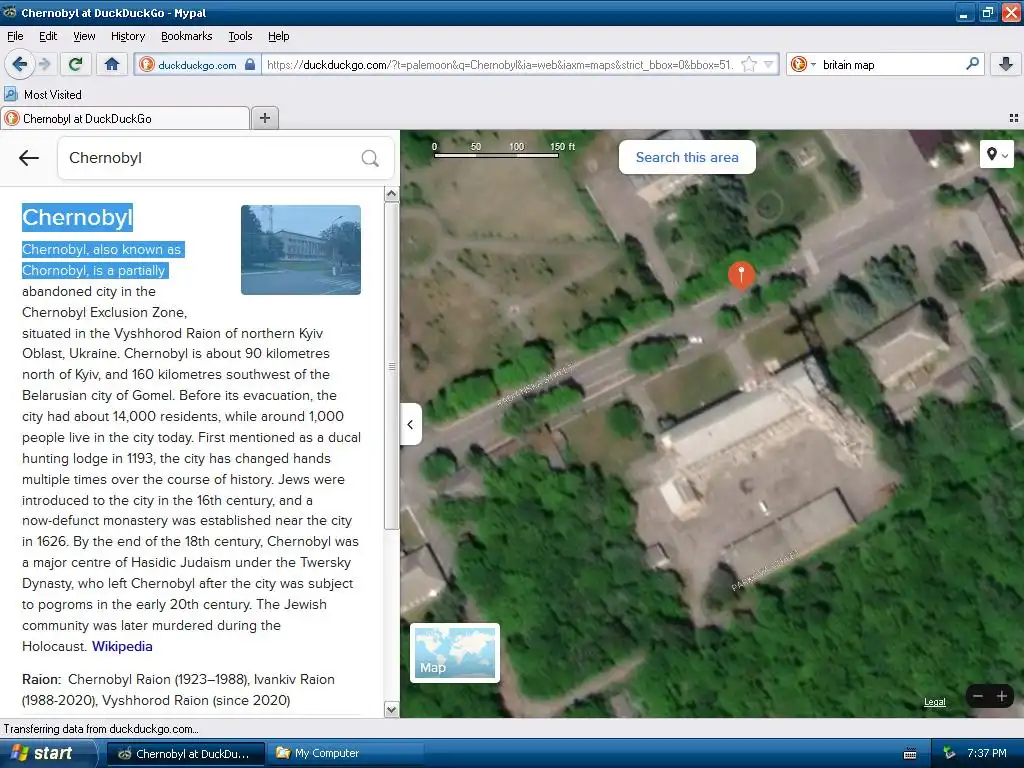Click the DuckDuckGo site identity icon
Viewport: 1024px width, 768px height.
point(147,65)
